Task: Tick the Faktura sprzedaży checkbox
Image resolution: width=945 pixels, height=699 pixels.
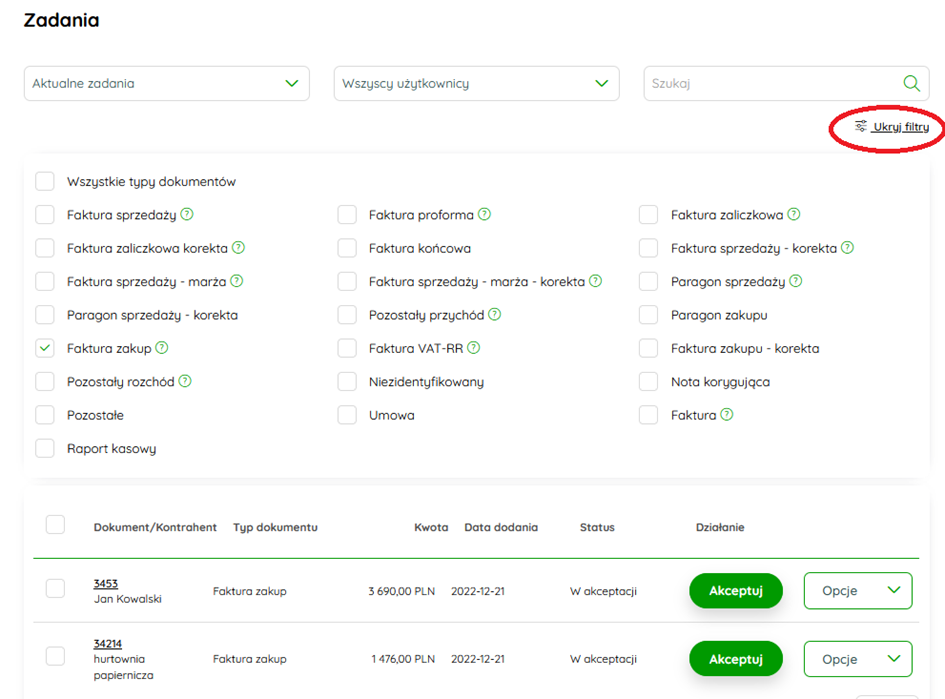Action: pyautogui.click(x=45, y=214)
